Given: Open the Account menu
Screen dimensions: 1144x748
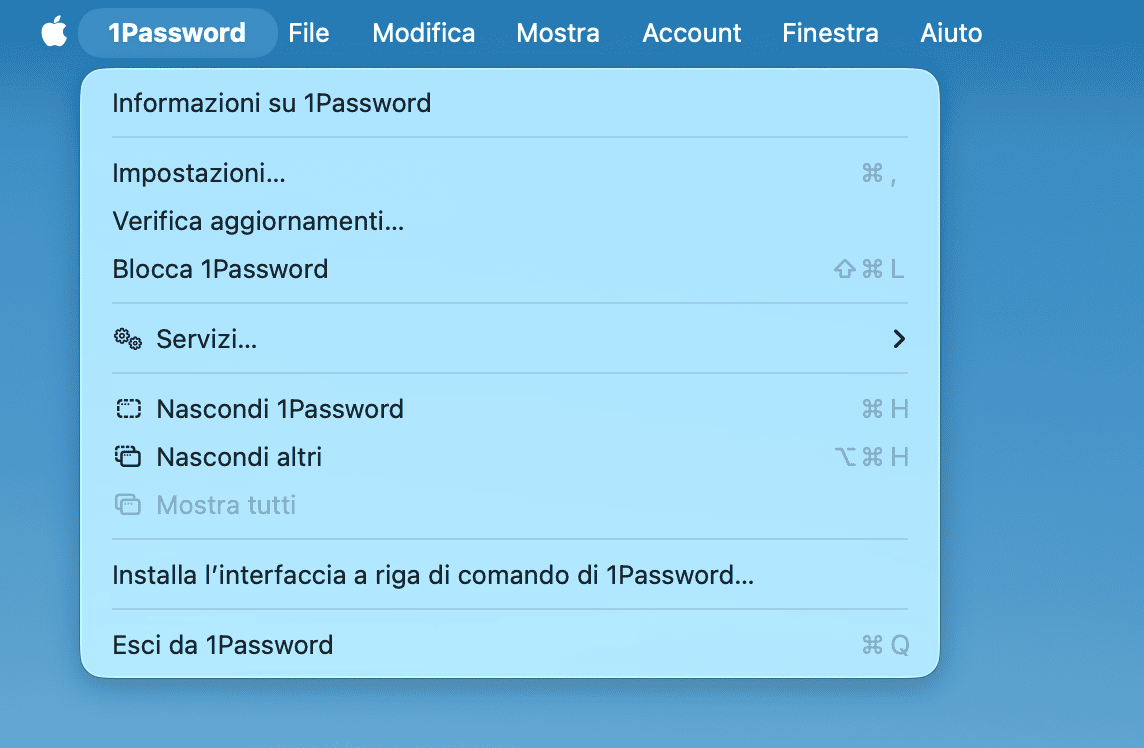Looking at the screenshot, I should pyautogui.click(x=691, y=32).
